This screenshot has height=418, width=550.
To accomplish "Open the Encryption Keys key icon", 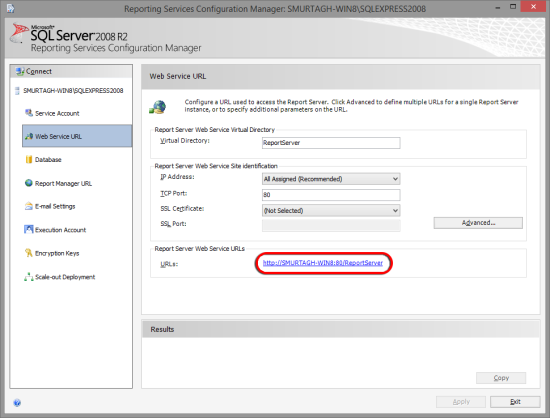I will (x=29, y=252).
